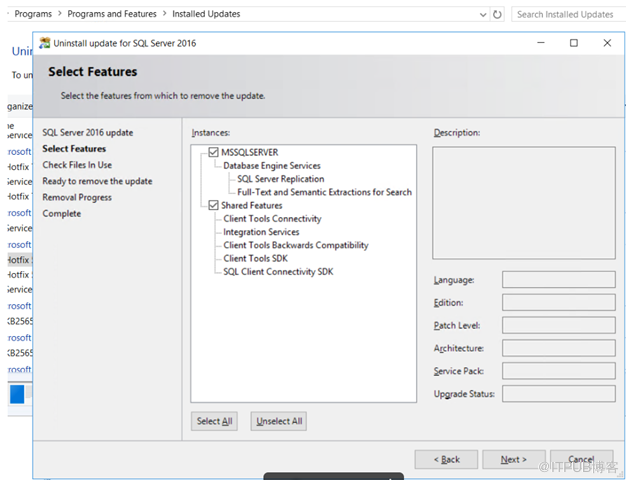Maximize the Uninstall update window

tap(574, 43)
